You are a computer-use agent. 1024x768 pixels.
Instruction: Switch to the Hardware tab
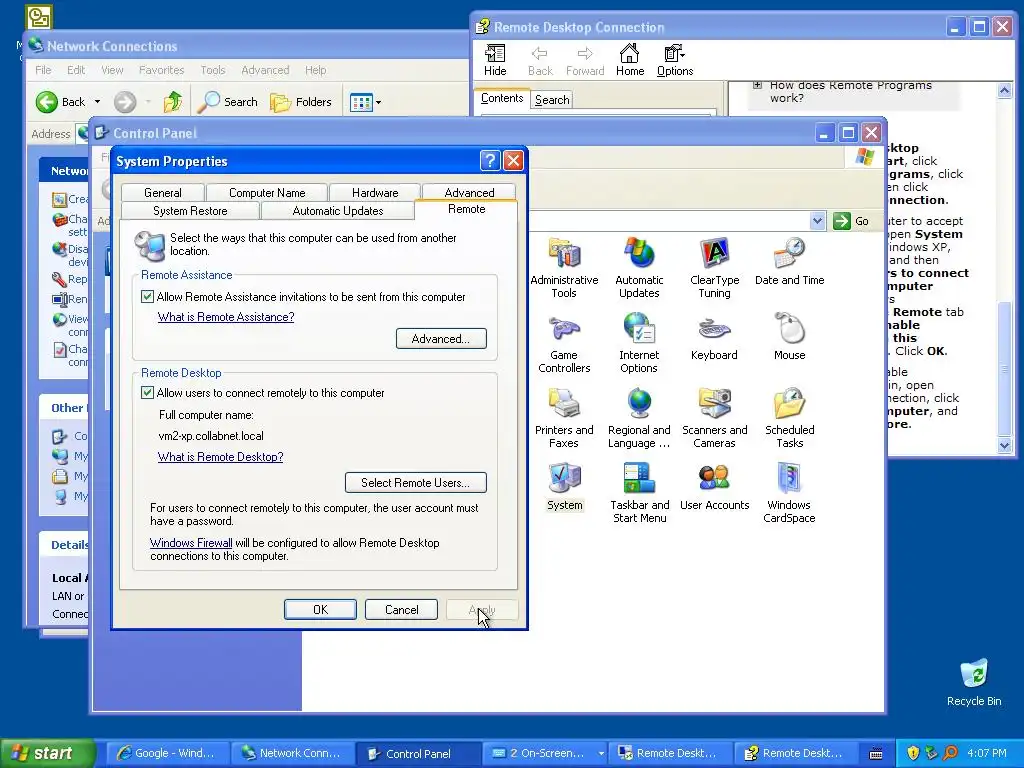pyautogui.click(x=375, y=193)
